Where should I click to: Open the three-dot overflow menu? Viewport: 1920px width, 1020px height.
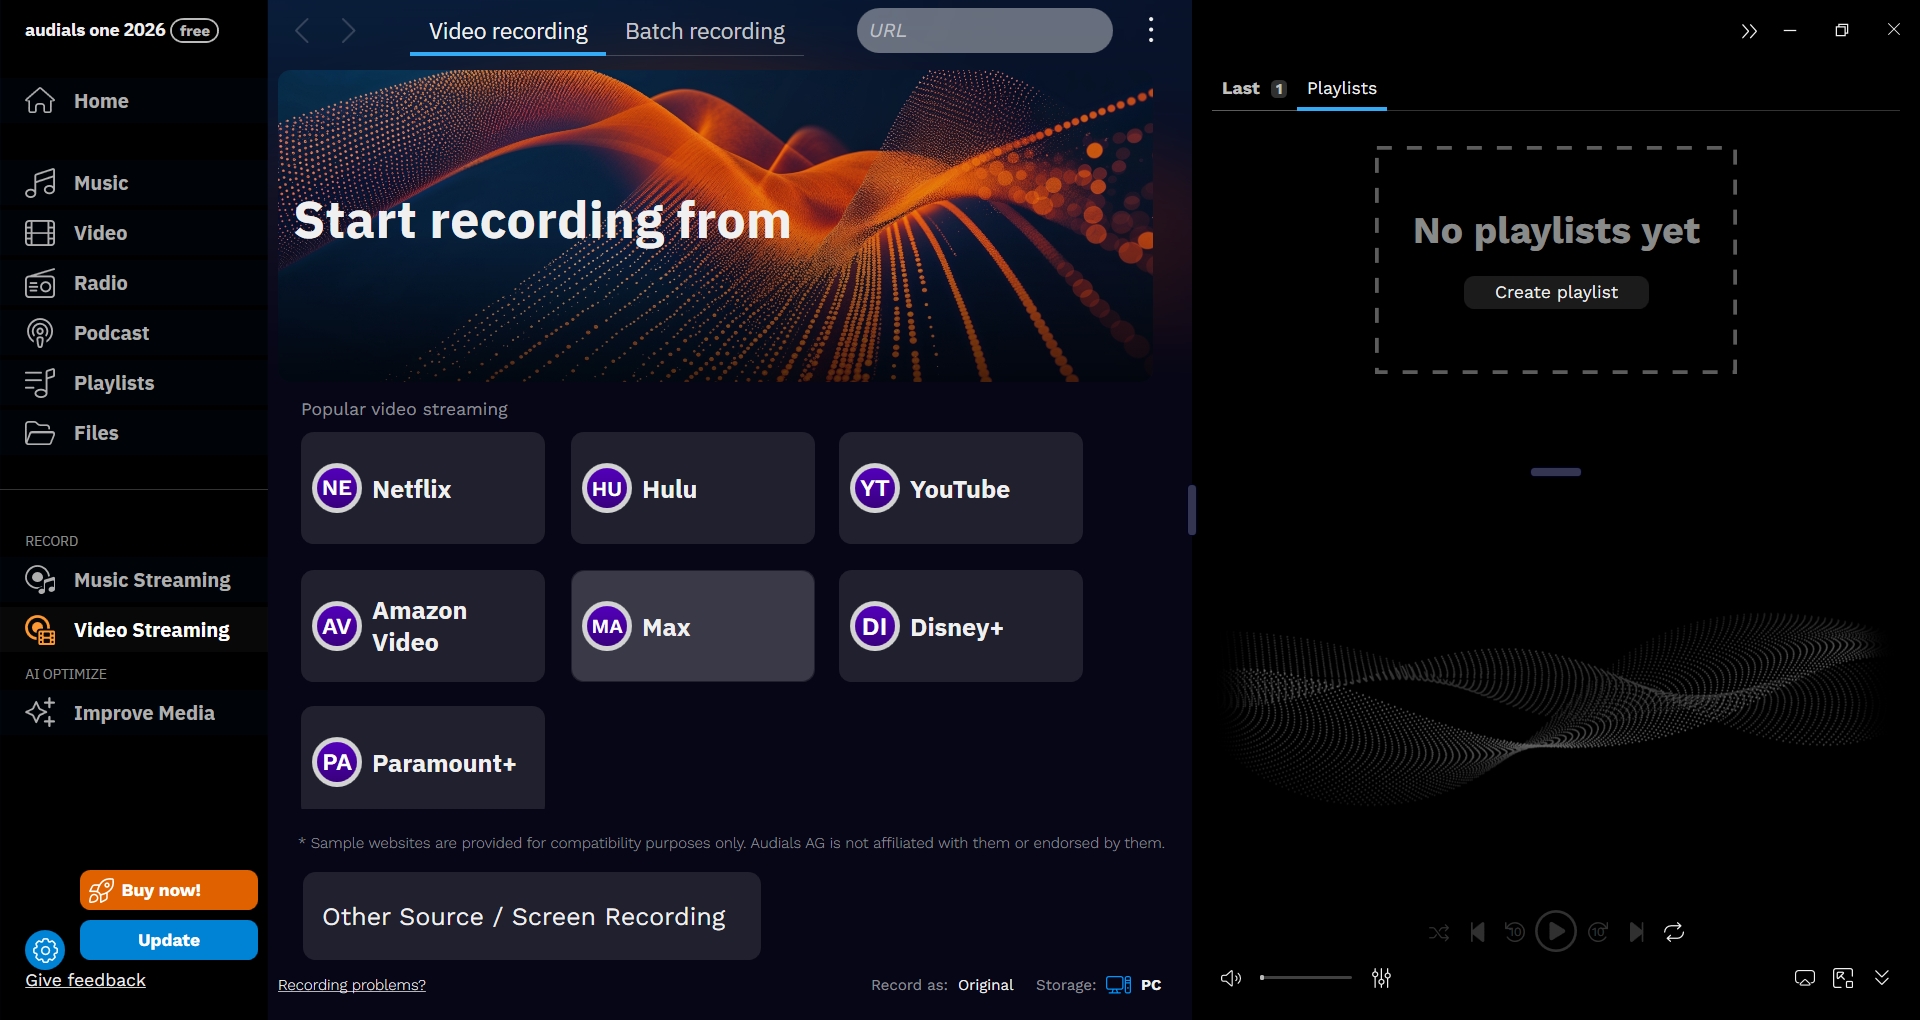pyautogui.click(x=1151, y=30)
